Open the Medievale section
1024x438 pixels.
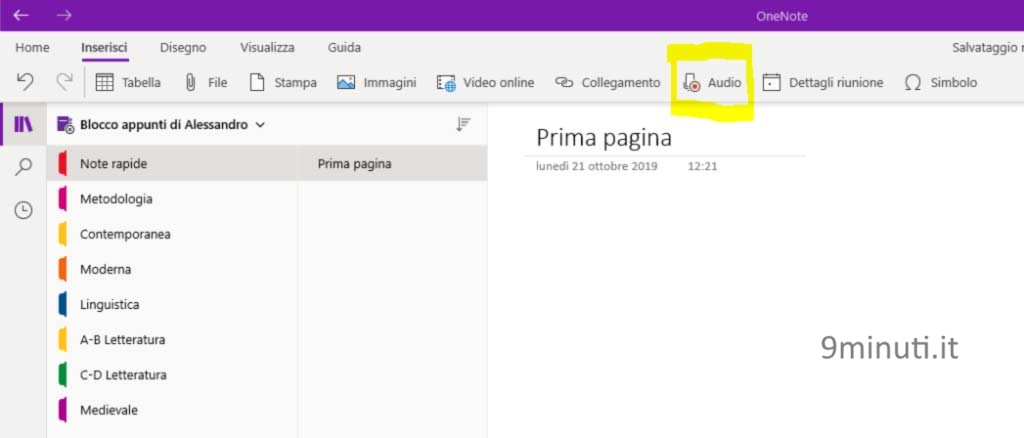pos(172,410)
